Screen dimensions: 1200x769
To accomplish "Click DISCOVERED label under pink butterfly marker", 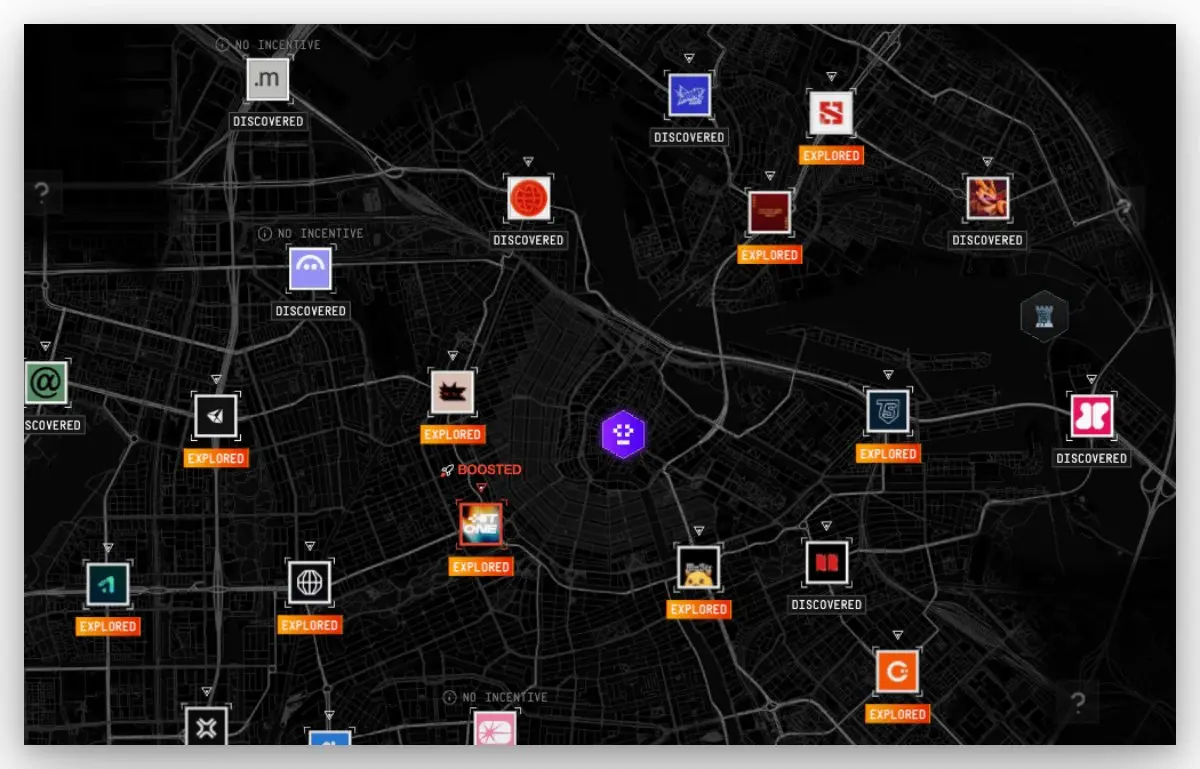I will coord(1092,458).
